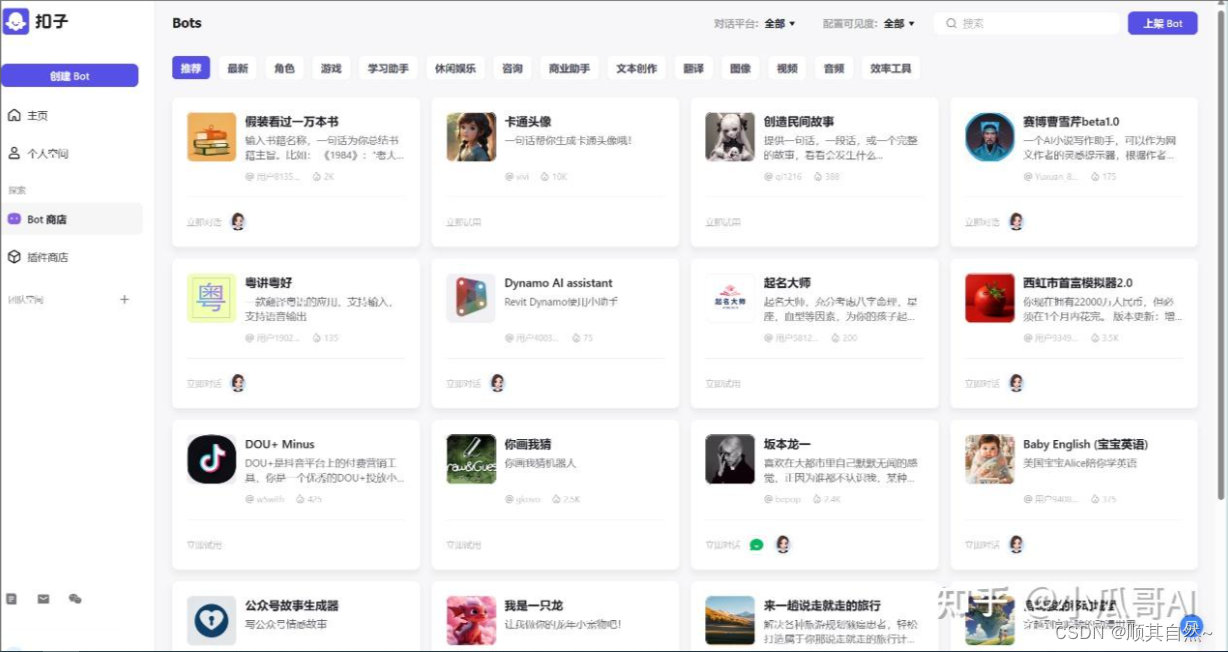Open 粤讲粤好 bot icon
Image resolution: width=1228 pixels, height=652 pixels.
(212, 298)
